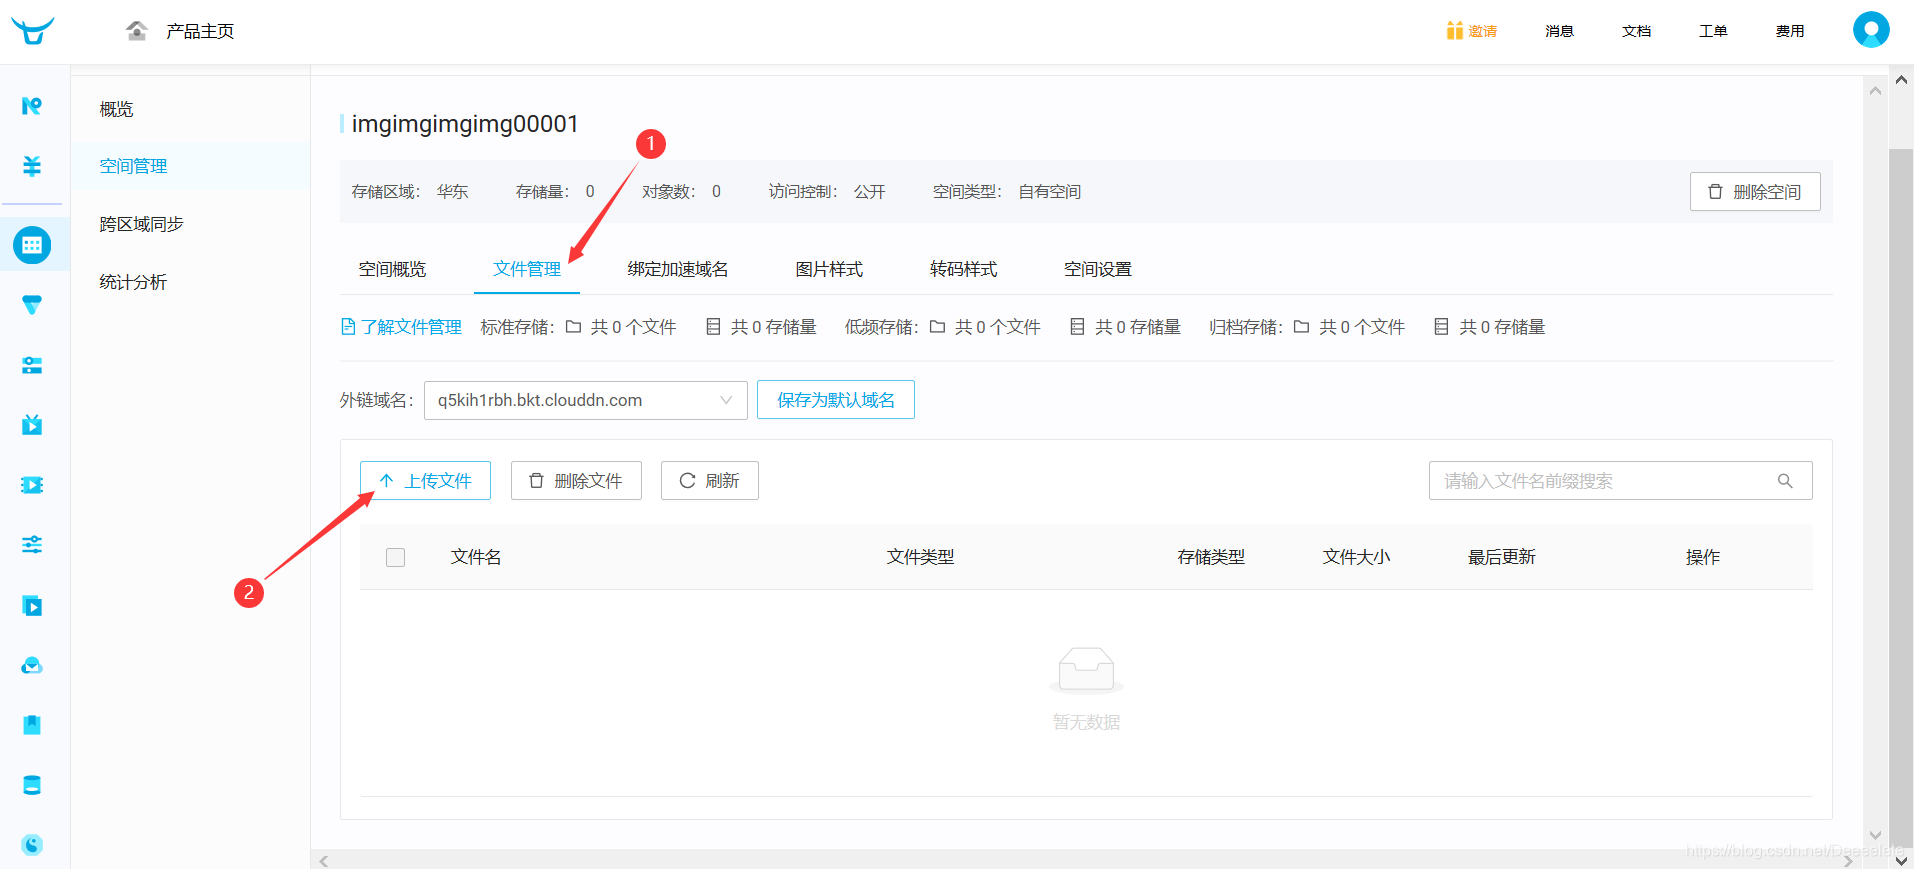Open 工单 in the top bar
This screenshot has height=869, width=1914.
point(1713,31)
